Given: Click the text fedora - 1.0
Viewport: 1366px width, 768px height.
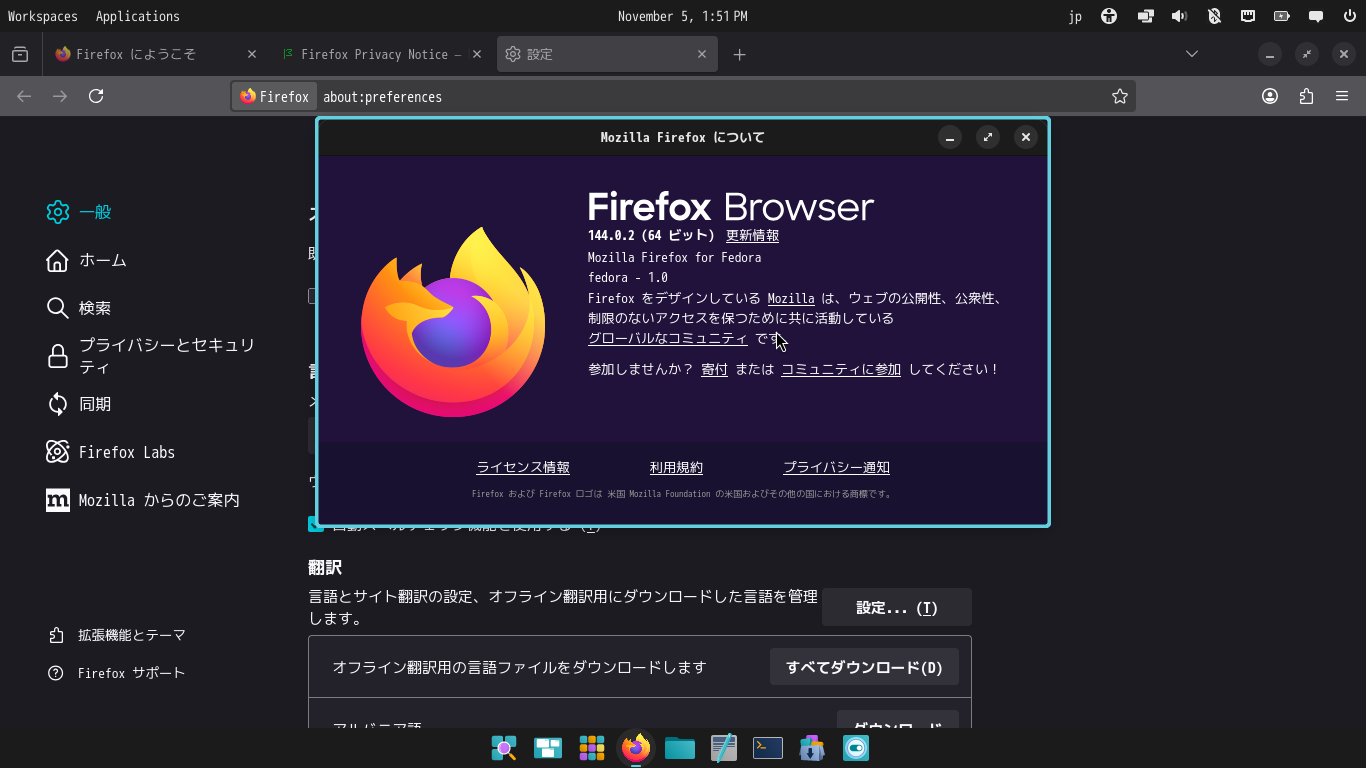Looking at the screenshot, I should (x=628, y=277).
